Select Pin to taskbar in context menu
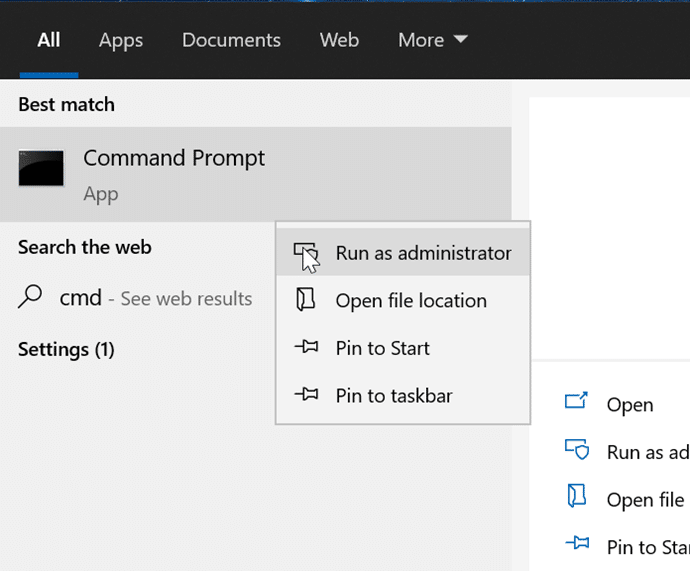690x571 pixels. tap(403, 395)
